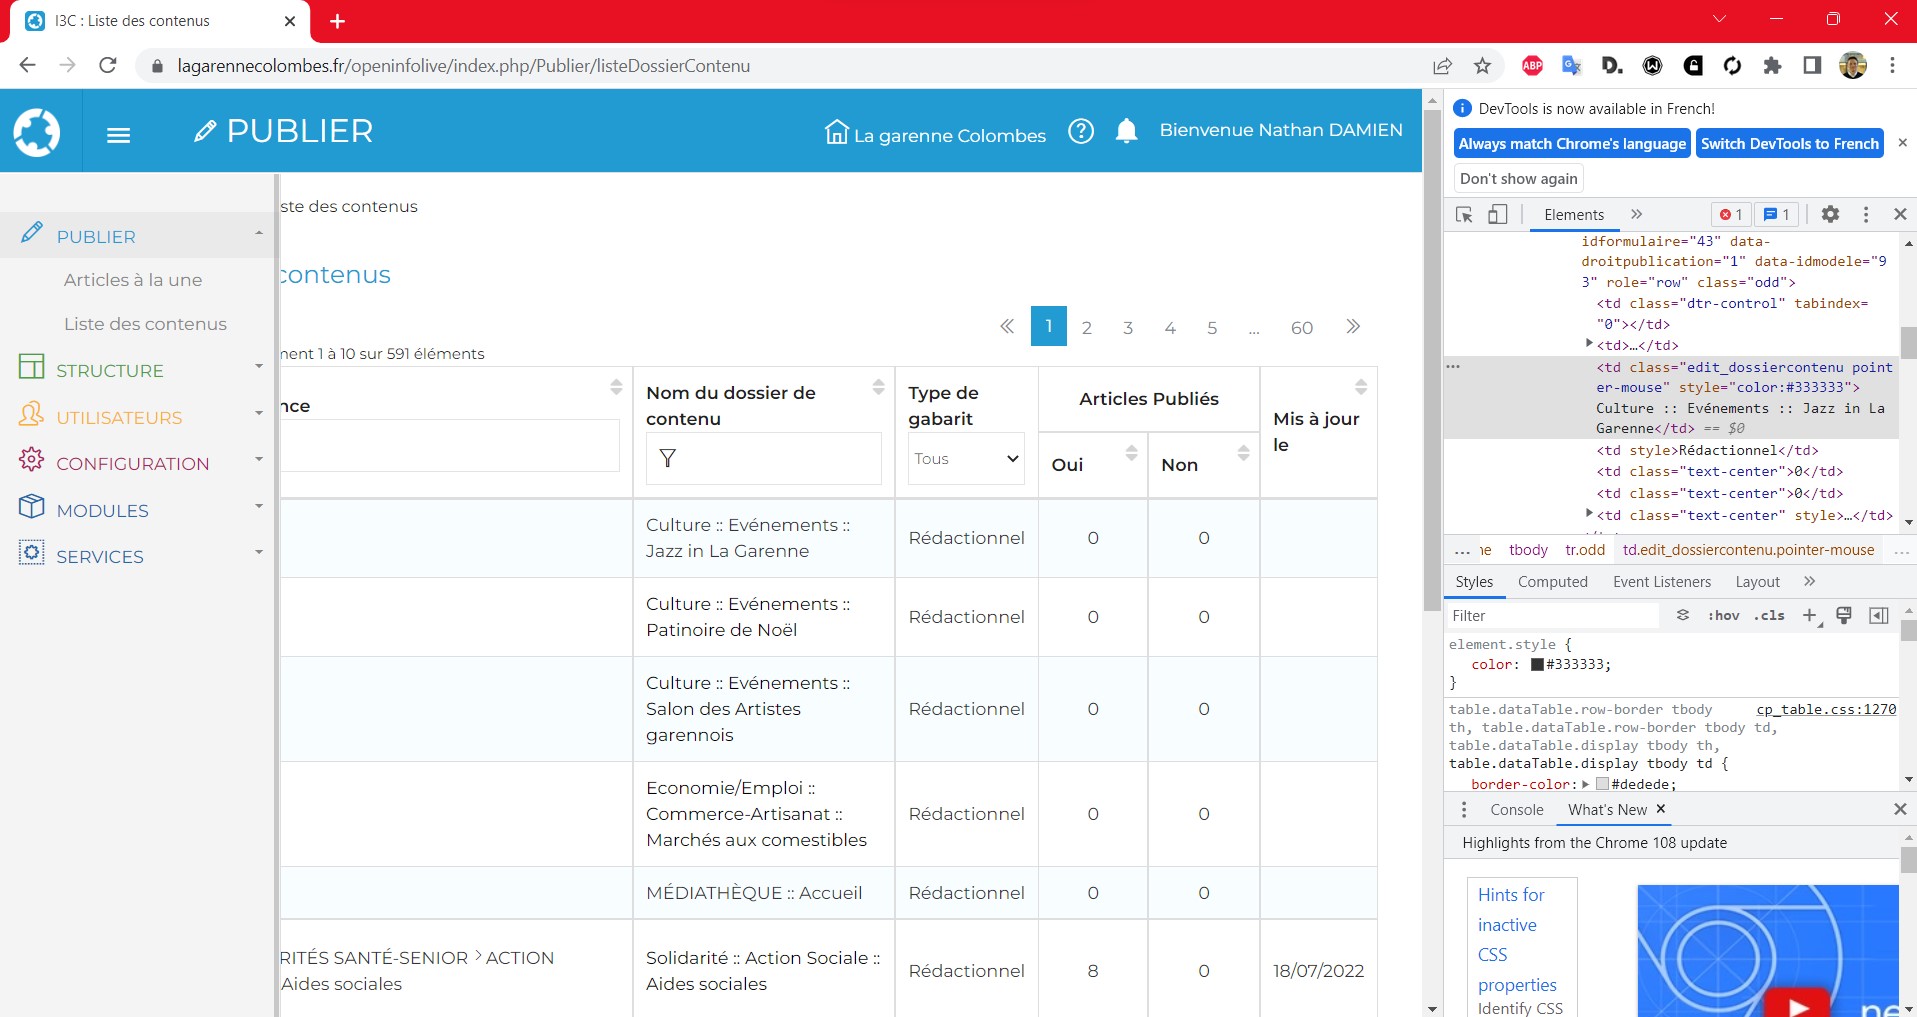Open DevTools settings gear
The height and width of the screenshot is (1017, 1917).
point(1829,214)
